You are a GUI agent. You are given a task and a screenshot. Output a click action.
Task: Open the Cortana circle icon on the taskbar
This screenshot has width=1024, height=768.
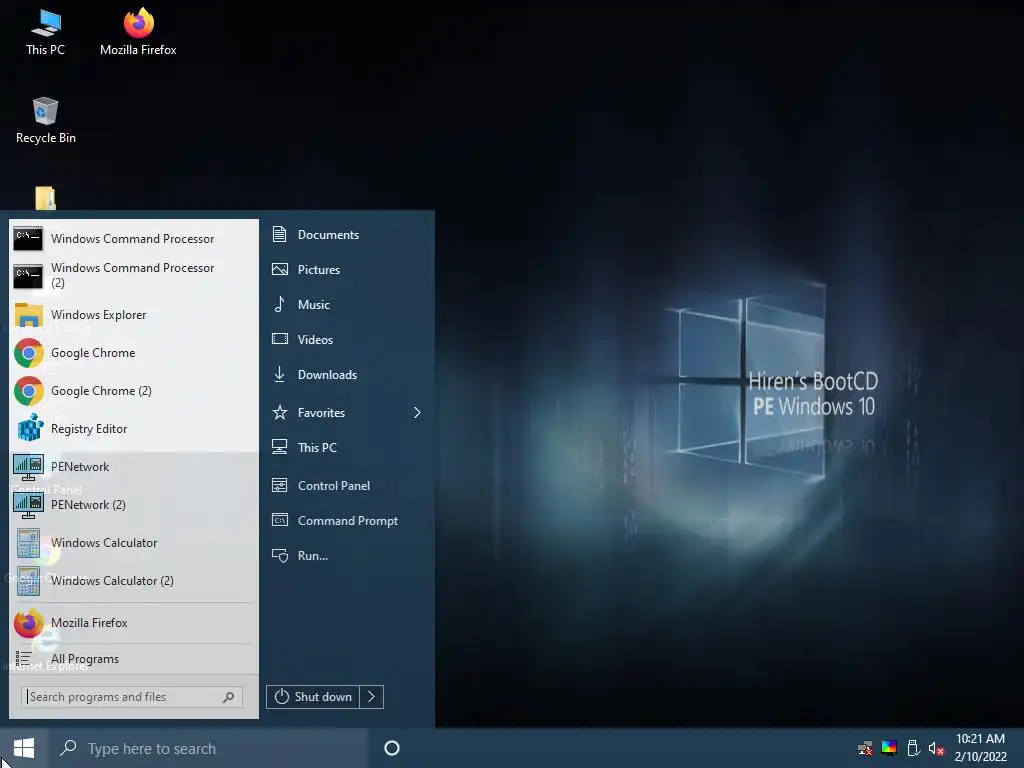(392, 748)
